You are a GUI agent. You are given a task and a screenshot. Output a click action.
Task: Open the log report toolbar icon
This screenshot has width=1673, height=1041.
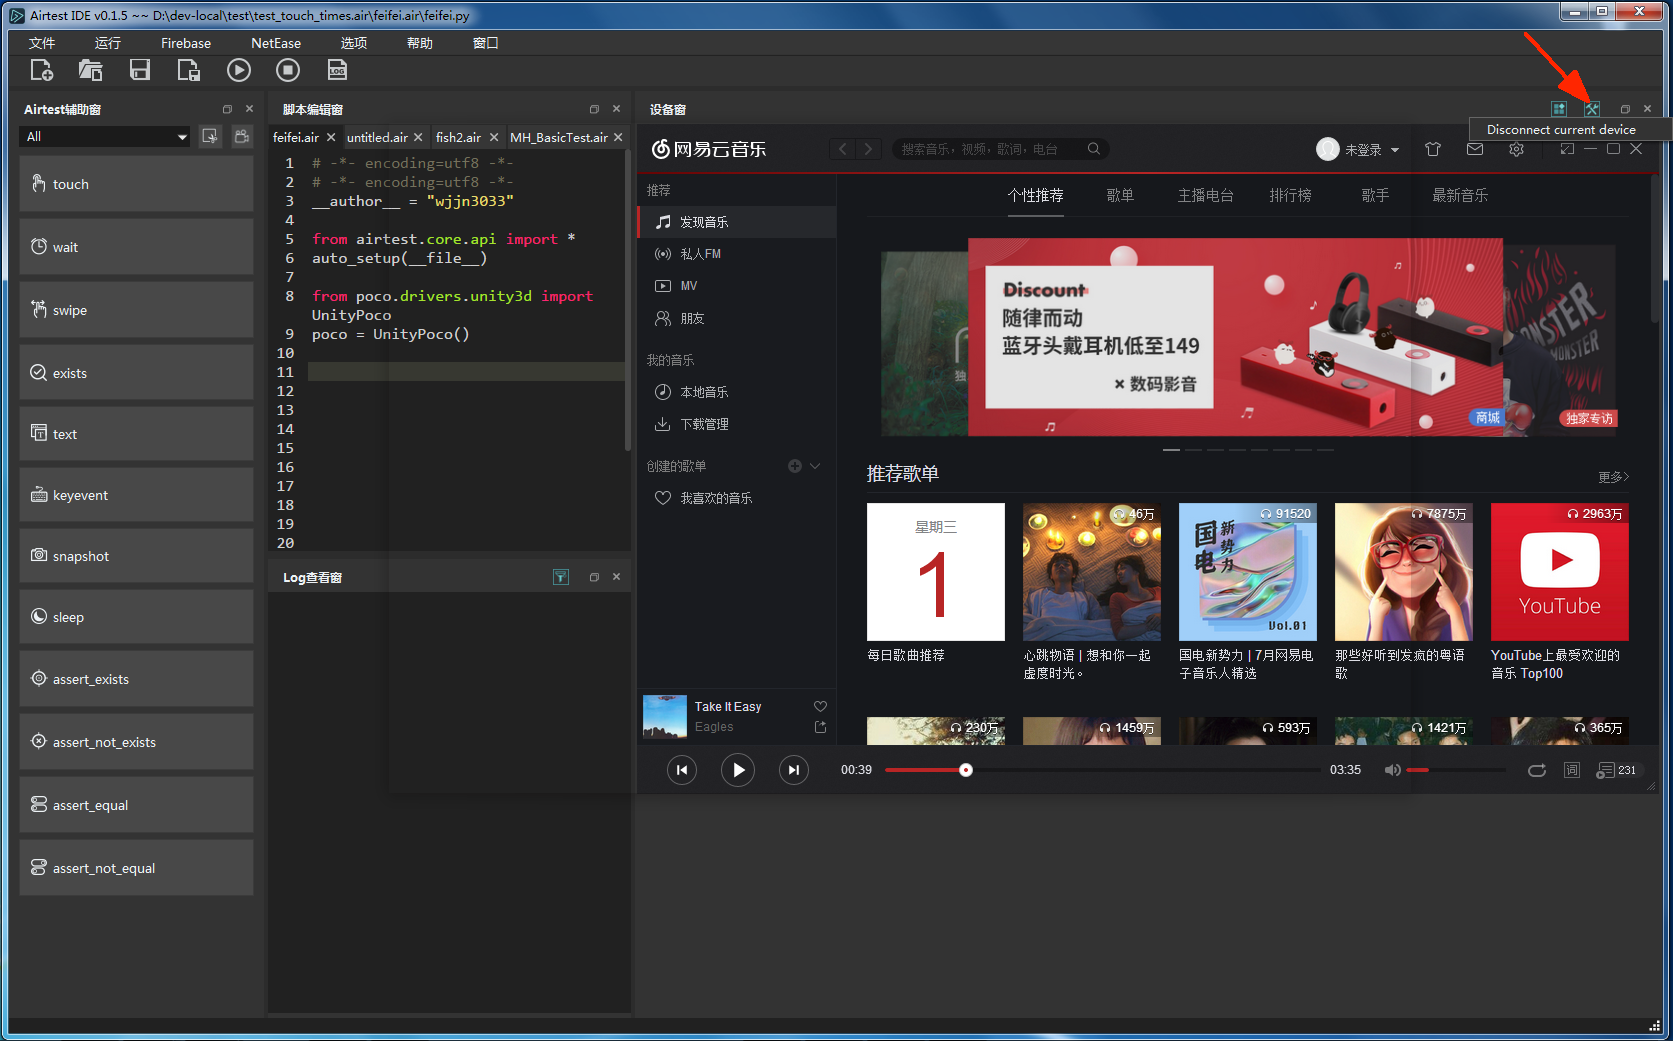tap(337, 70)
